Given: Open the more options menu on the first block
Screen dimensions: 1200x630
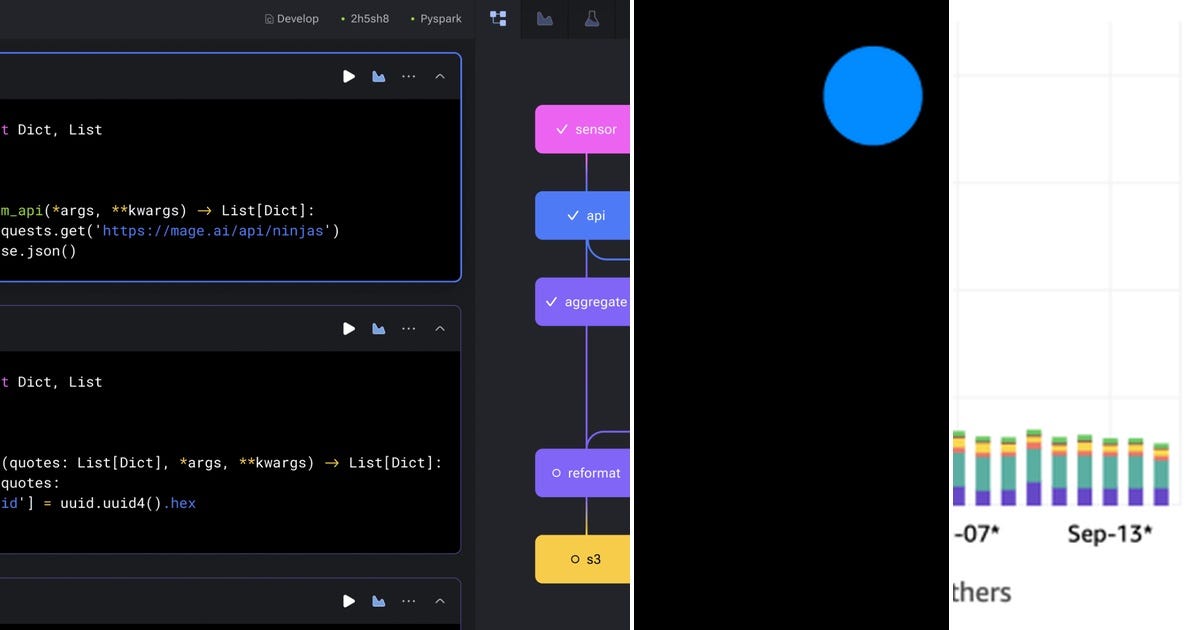Looking at the screenshot, I should coord(408,76).
